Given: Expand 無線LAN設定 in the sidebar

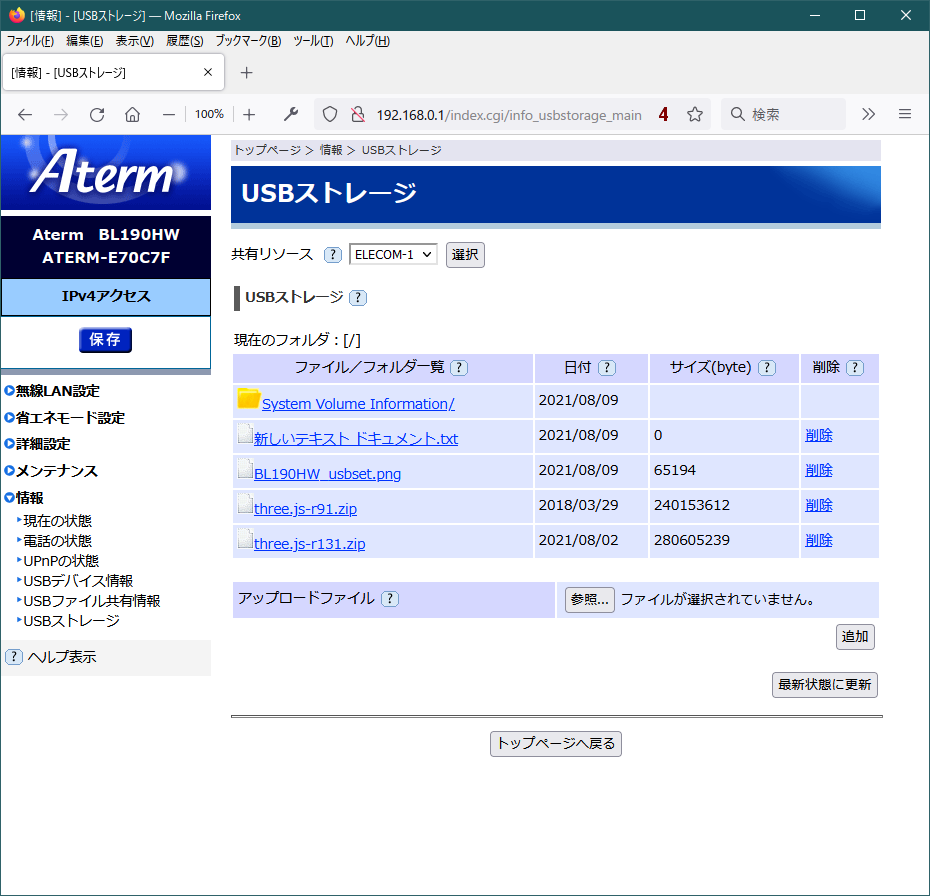Looking at the screenshot, I should tap(52, 391).
